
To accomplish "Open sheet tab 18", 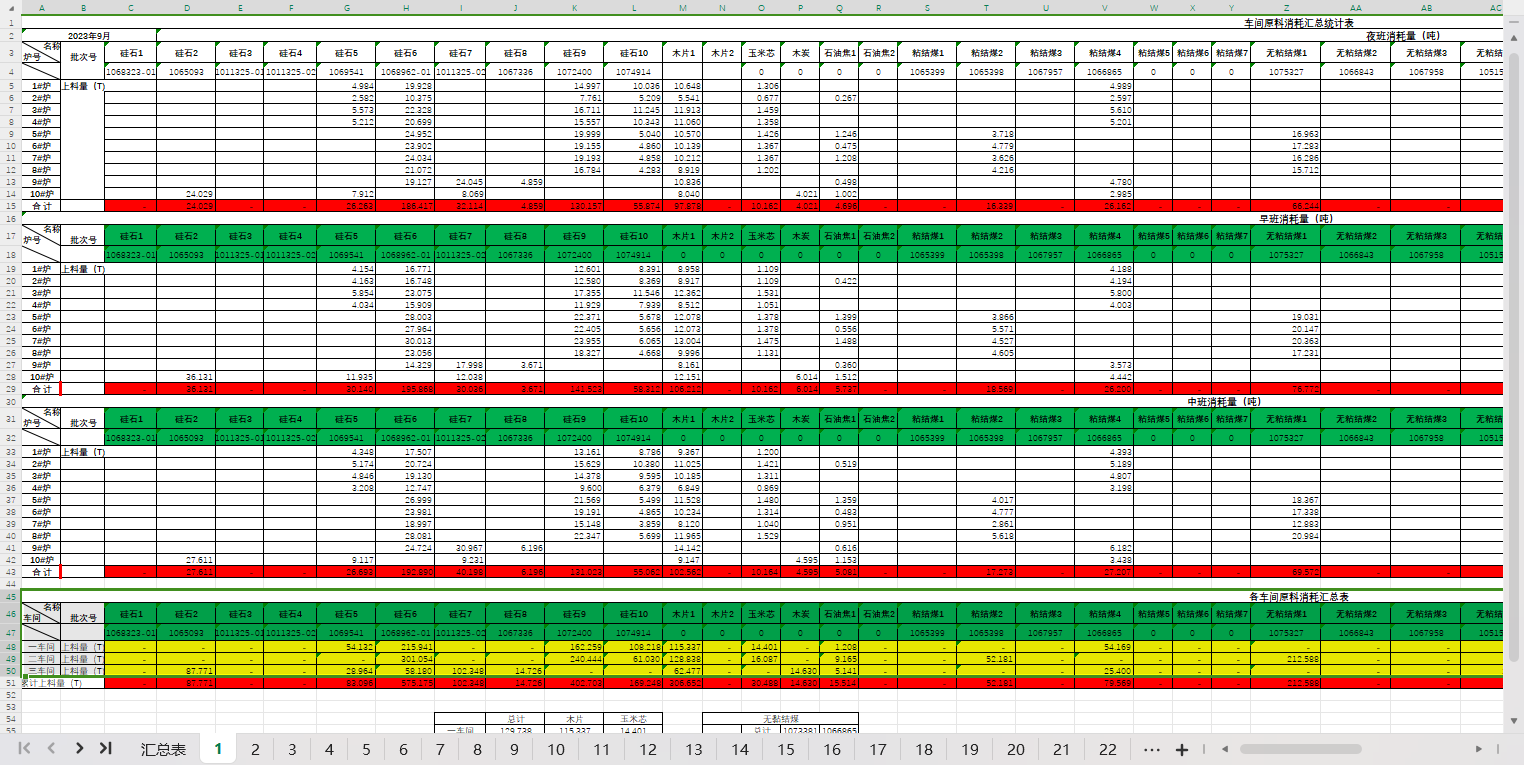I will pyautogui.click(x=924, y=750).
